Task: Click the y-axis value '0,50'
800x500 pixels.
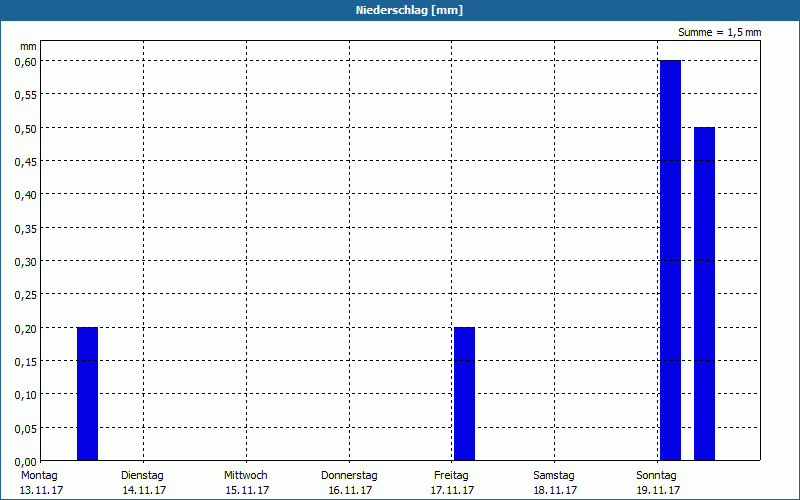Action: click(26, 129)
